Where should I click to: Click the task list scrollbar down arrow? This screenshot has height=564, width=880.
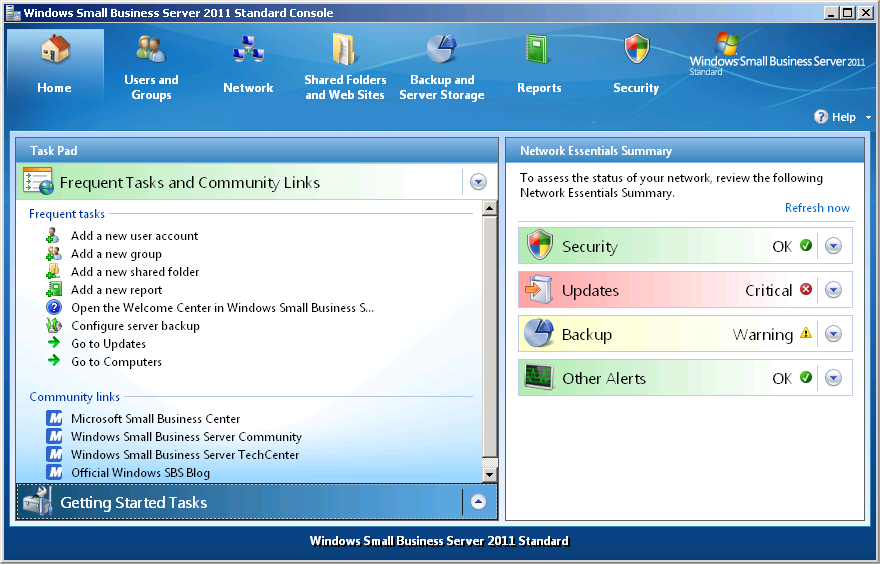coord(490,474)
